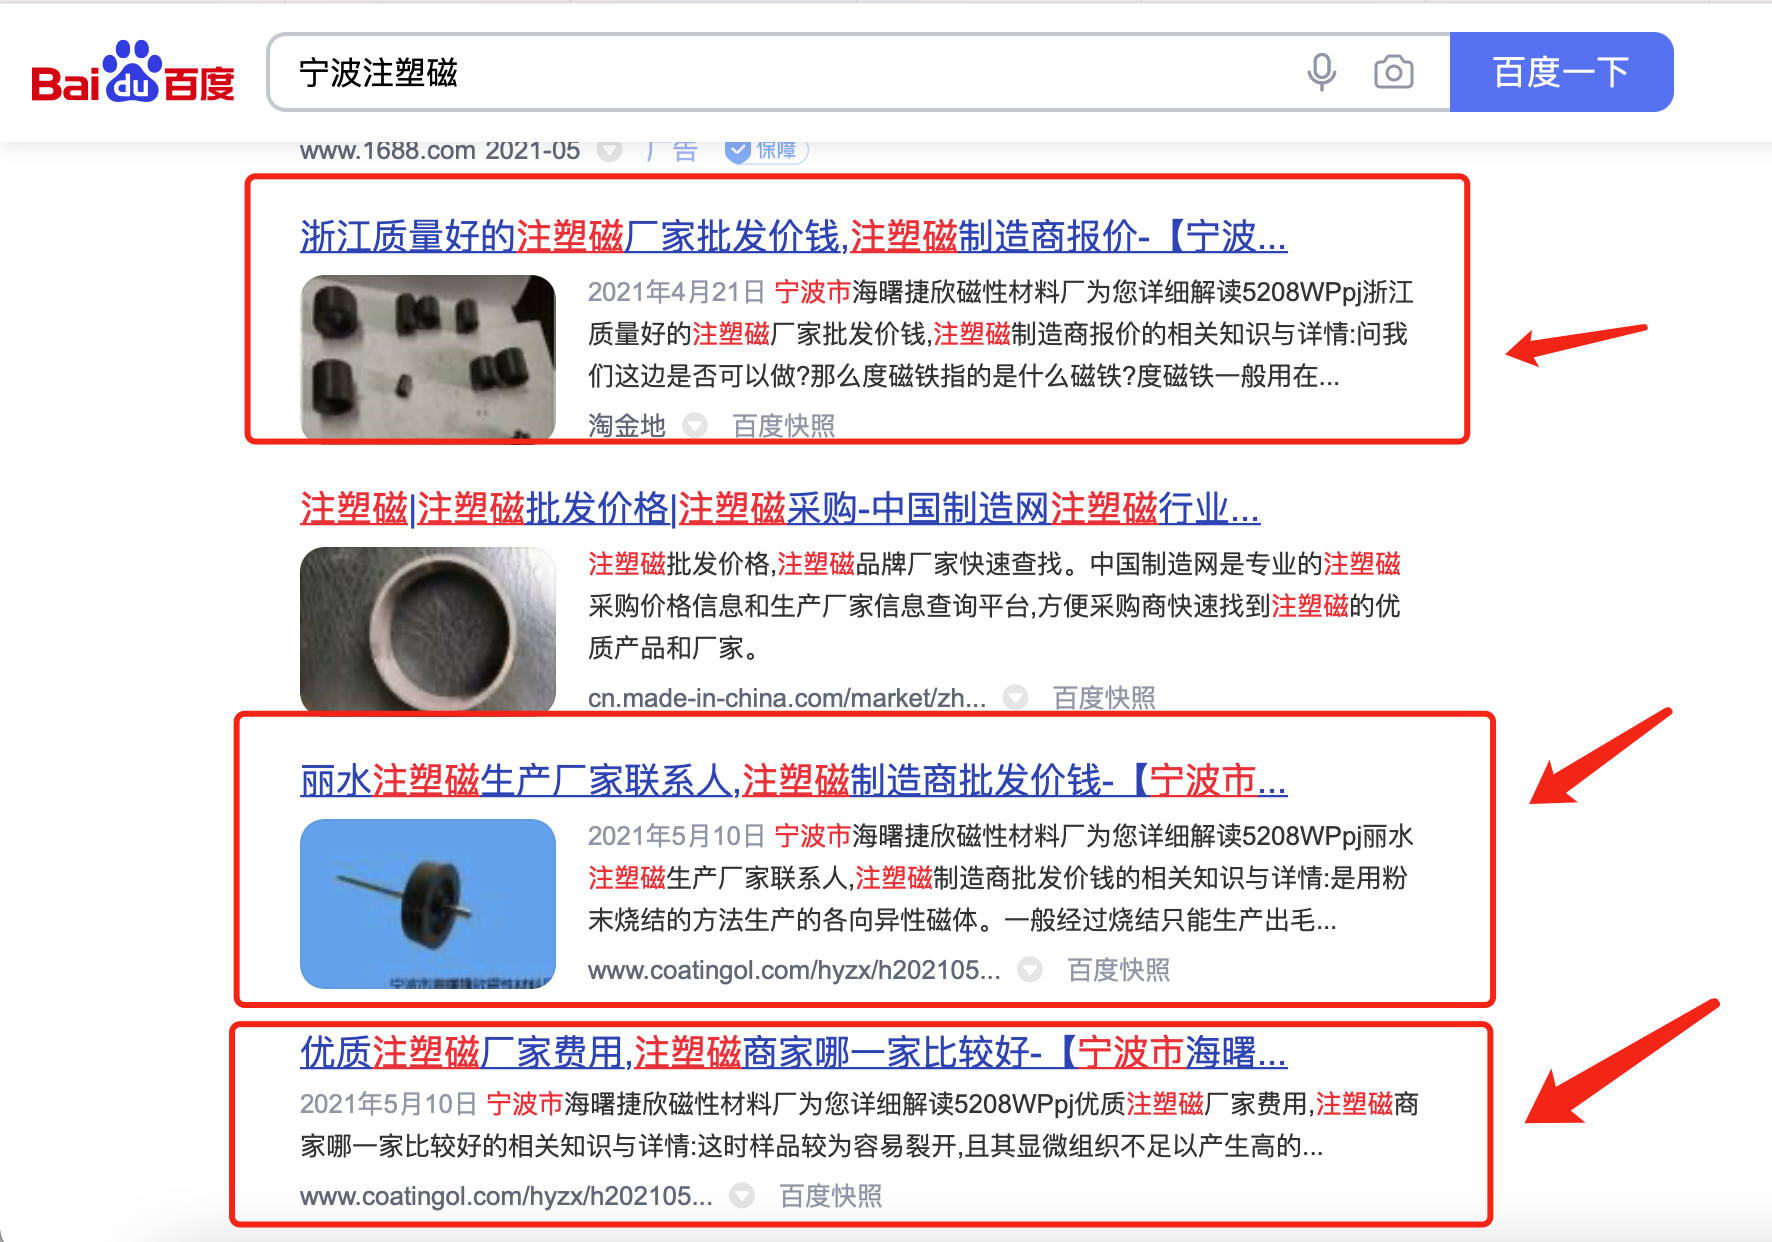Expand dropdown arrow beside www.1688.com 2021-05
This screenshot has width=1772, height=1242.
coord(609,151)
